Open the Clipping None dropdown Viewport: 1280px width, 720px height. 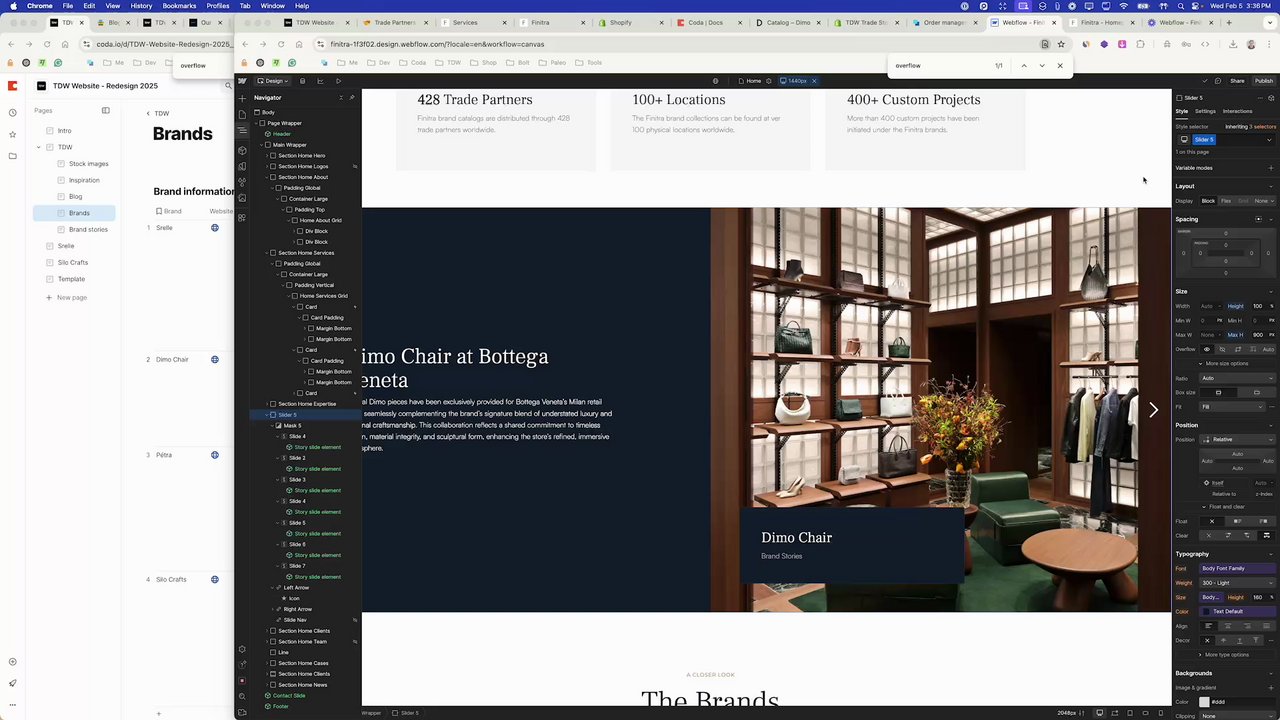(x=1237, y=716)
